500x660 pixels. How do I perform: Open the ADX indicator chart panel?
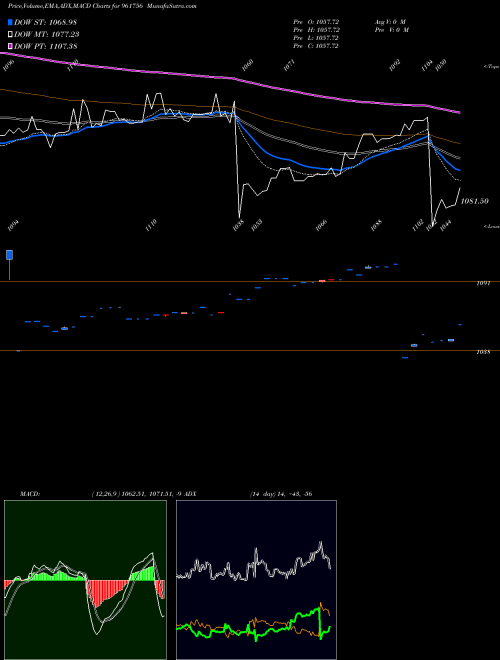(x=256, y=580)
